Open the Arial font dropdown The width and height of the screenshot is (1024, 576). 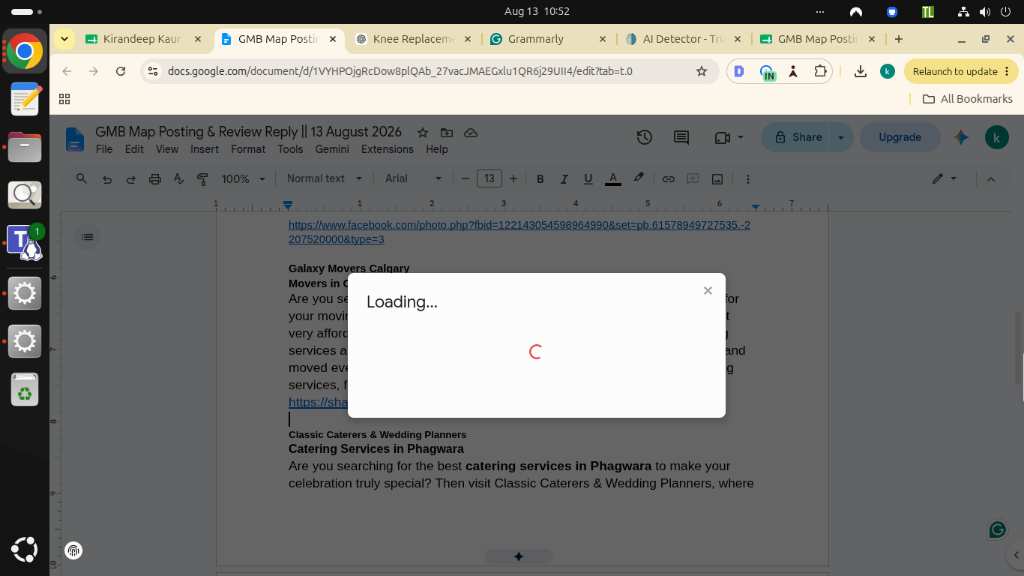coord(413,178)
